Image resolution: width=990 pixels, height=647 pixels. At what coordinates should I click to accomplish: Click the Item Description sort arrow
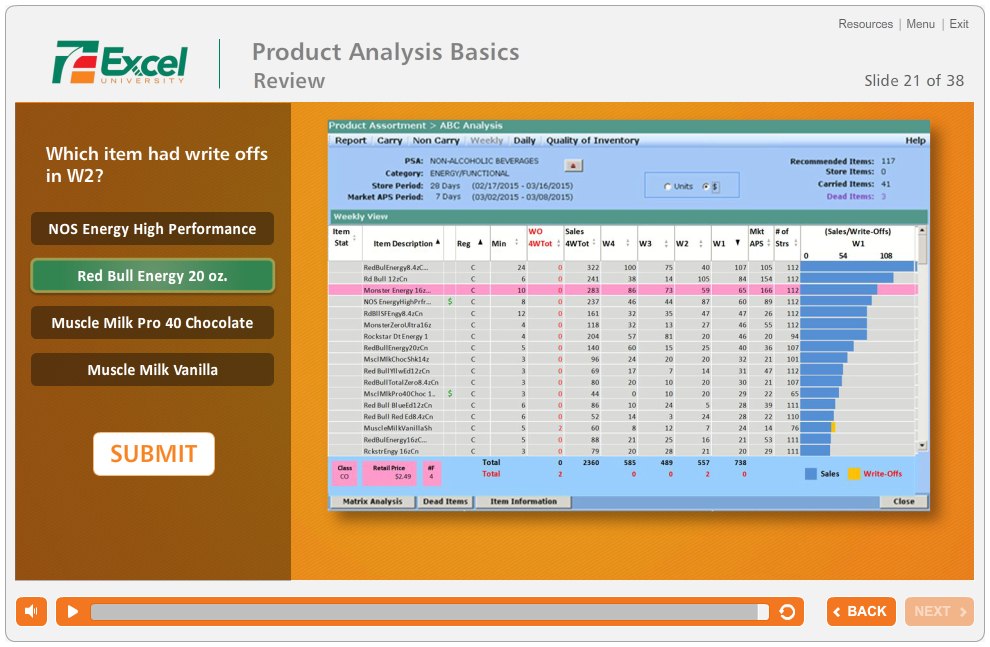coord(438,242)
